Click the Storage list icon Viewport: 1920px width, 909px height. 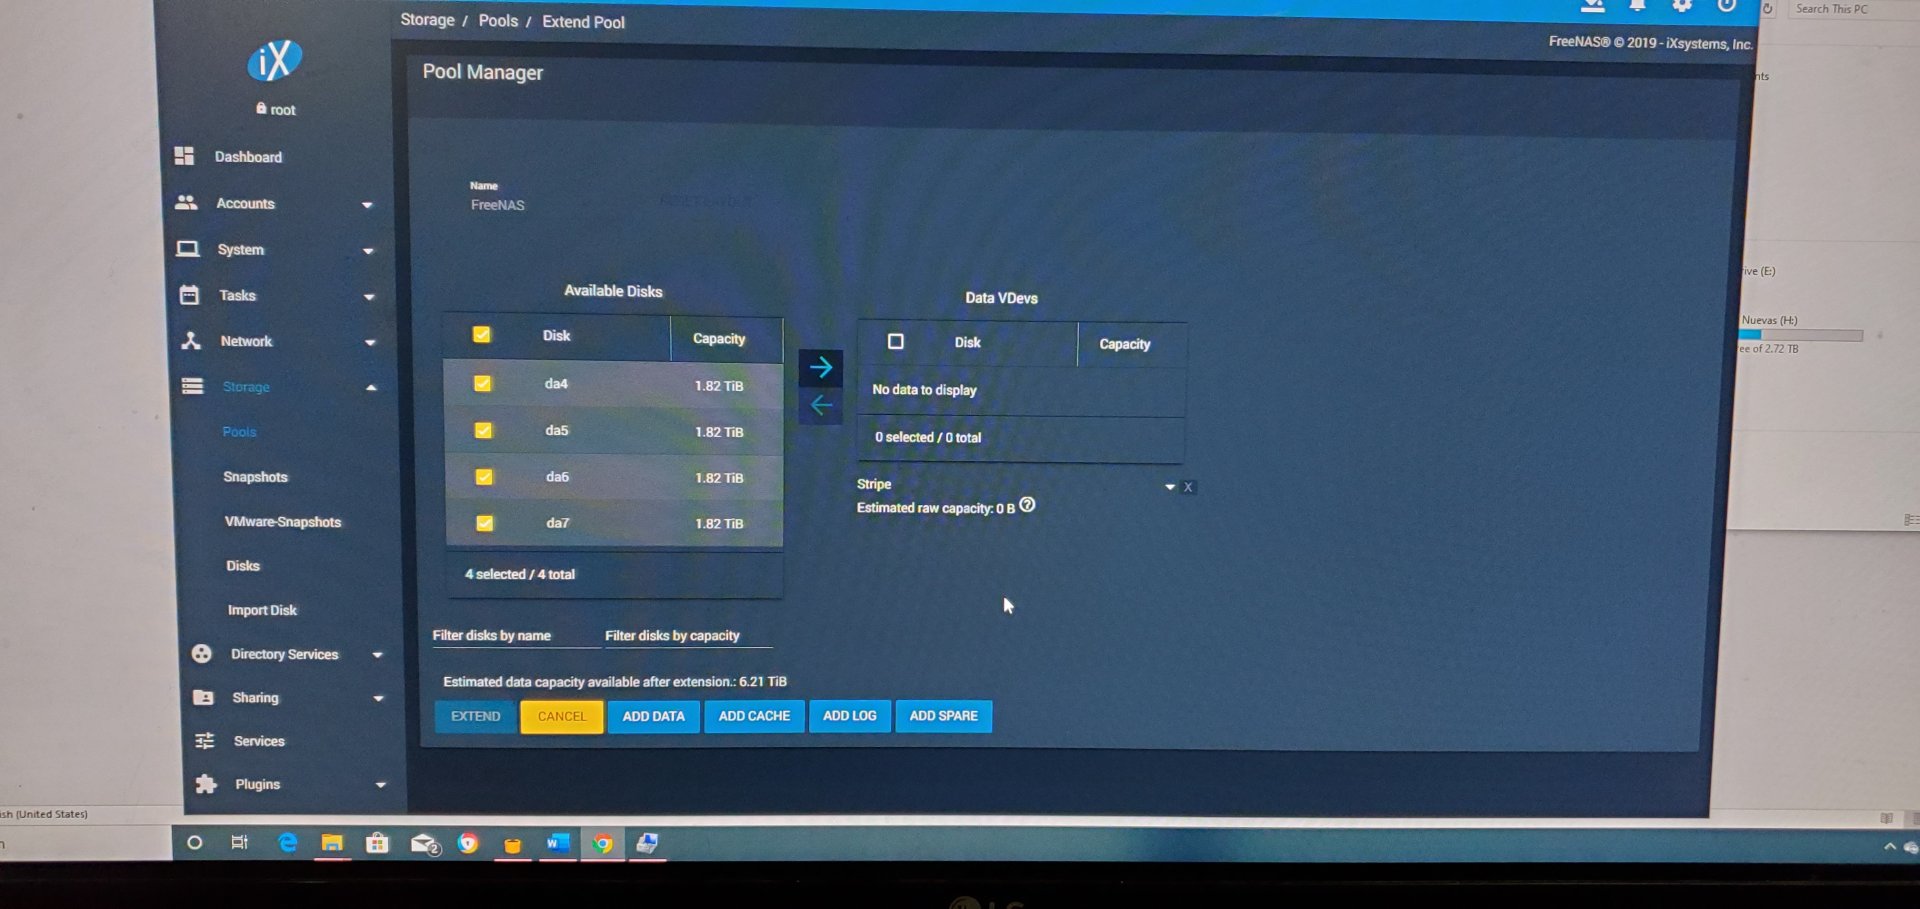point(193,386)
